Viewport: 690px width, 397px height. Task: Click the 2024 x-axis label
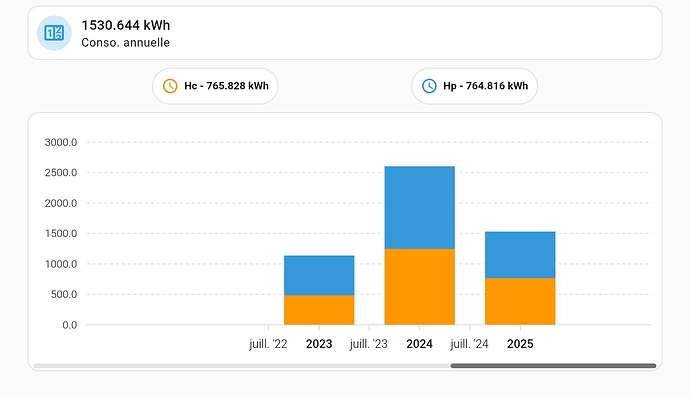[419, 344]
